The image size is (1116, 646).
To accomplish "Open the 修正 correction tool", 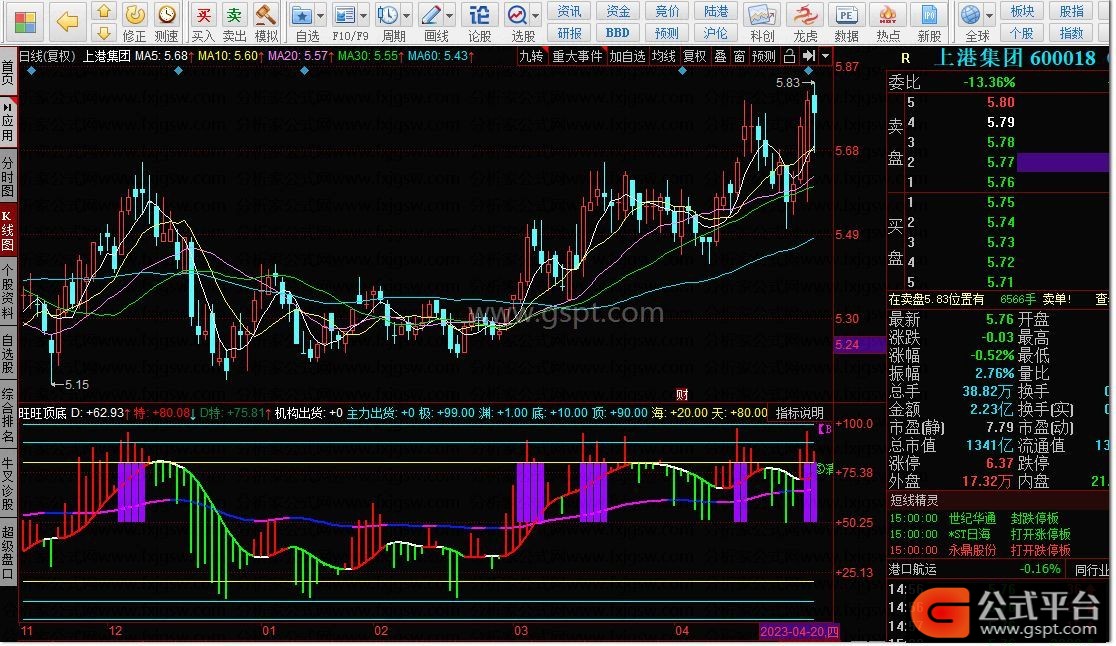I will tap(135, 22).
